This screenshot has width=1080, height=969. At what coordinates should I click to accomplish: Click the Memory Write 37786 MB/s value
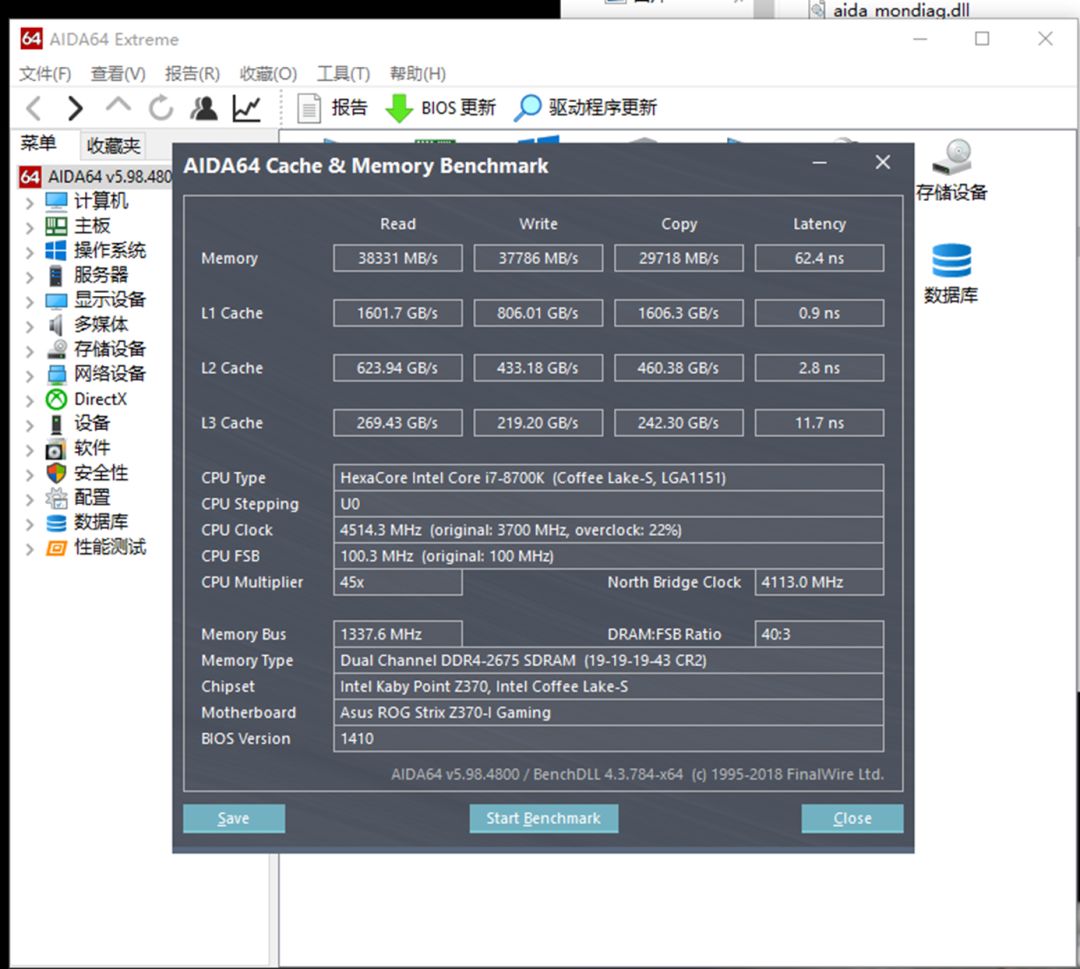click(538, 258)
